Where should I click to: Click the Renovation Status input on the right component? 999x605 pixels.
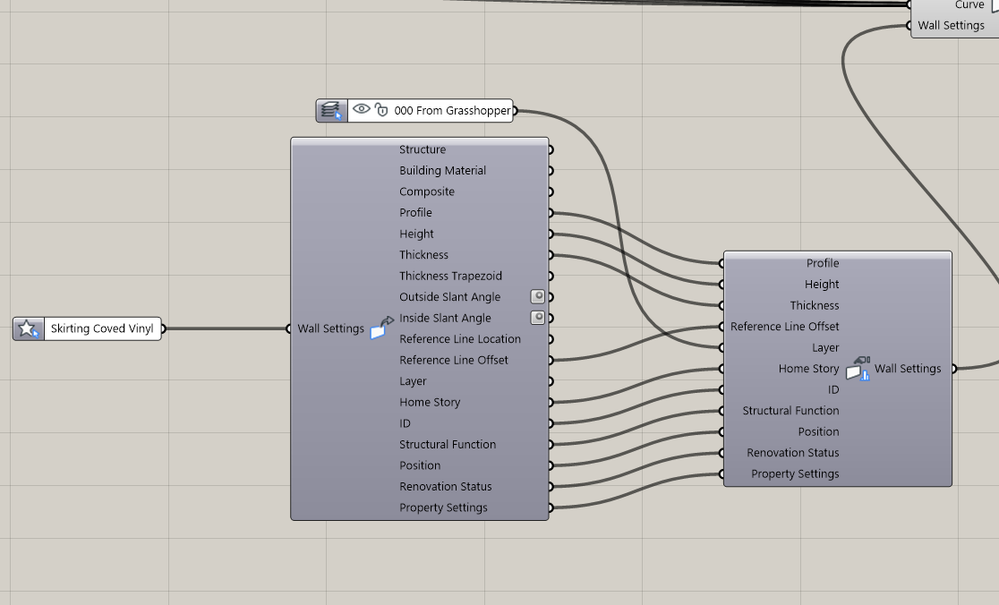click(722, 452)
